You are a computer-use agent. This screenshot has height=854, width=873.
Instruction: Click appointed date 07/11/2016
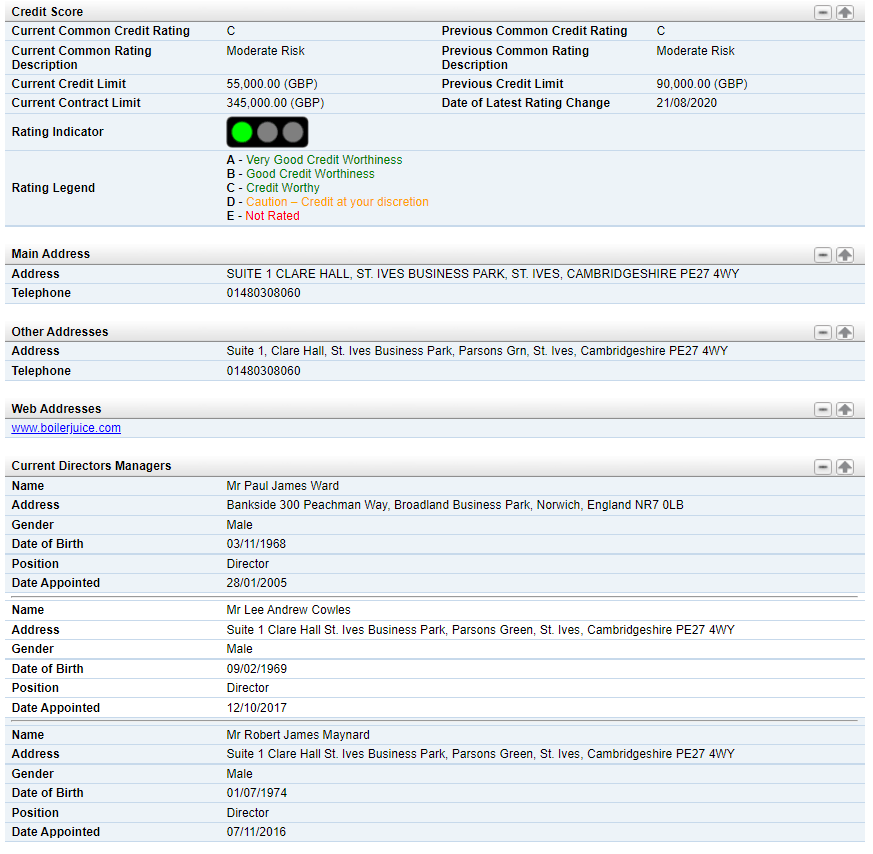coord(256,832)
